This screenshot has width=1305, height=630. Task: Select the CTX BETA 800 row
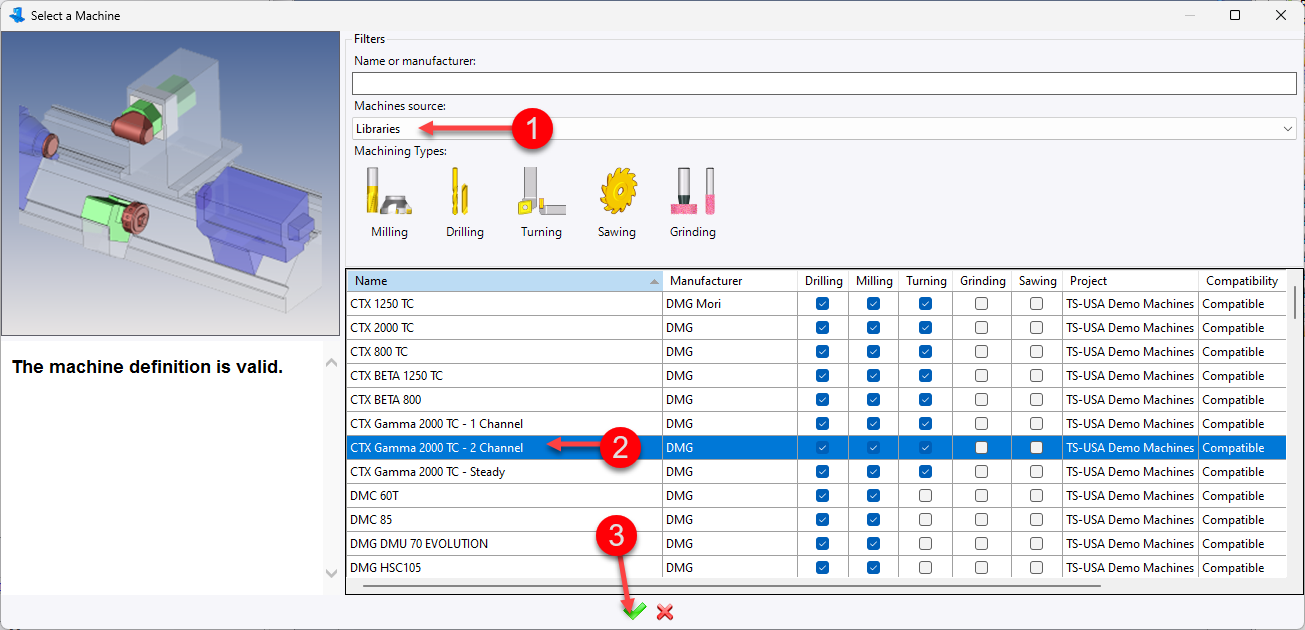(816, 400)
